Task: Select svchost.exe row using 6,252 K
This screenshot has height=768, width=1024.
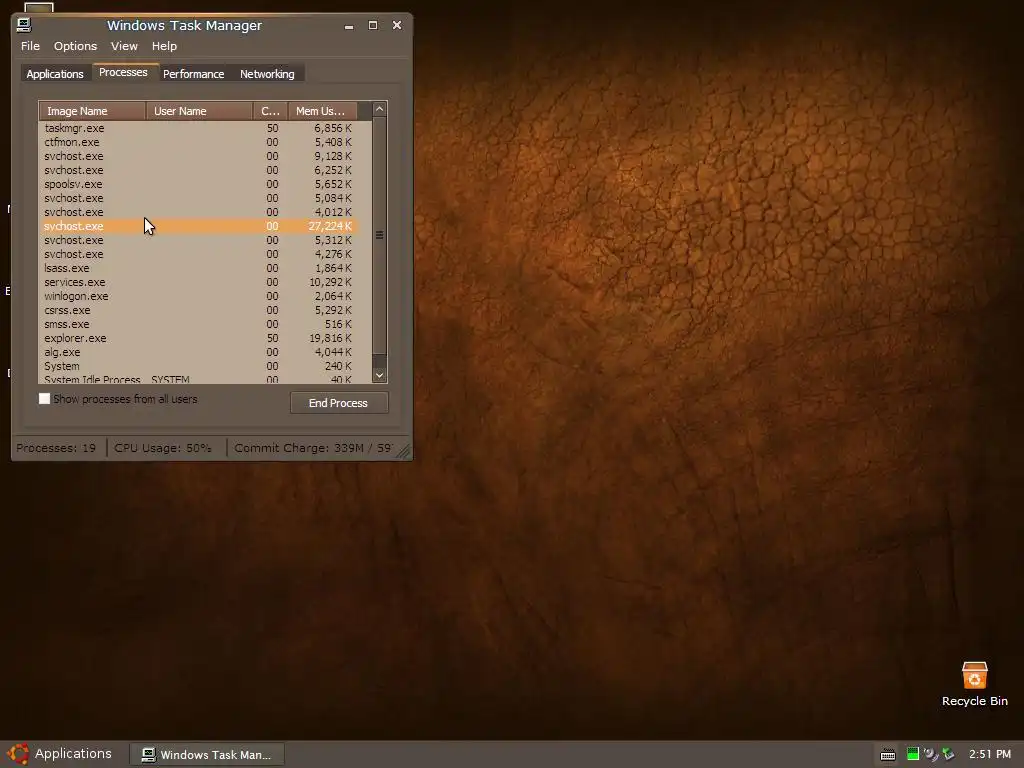Action: (x=198, y=170)
